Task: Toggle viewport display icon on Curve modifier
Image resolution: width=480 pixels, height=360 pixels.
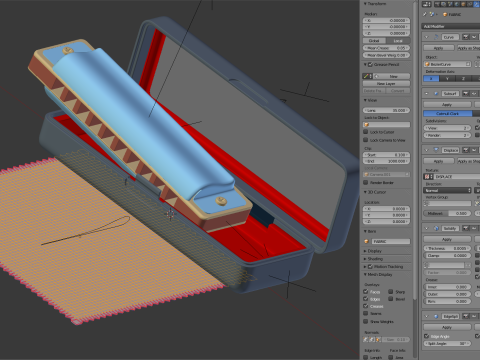Action: click(x=474, y=37)
